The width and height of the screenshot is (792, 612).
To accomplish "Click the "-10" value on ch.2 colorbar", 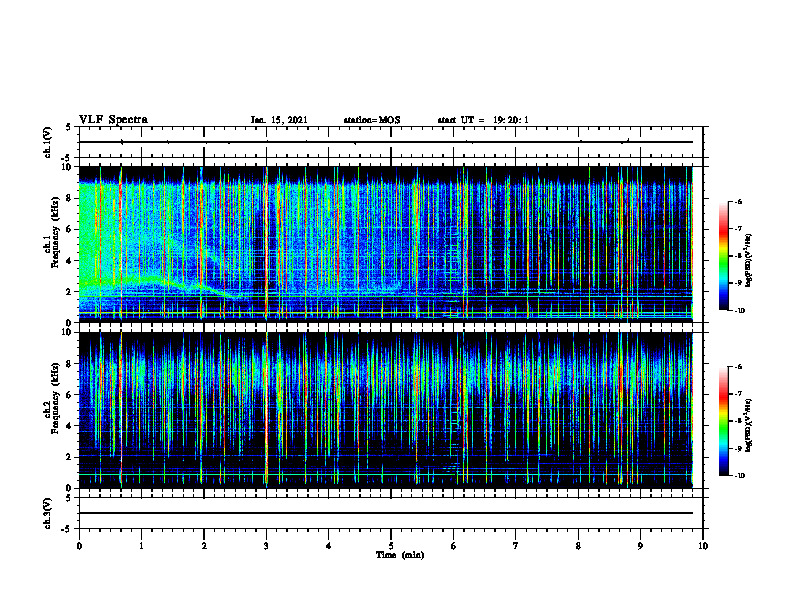I will pos(739,476).
